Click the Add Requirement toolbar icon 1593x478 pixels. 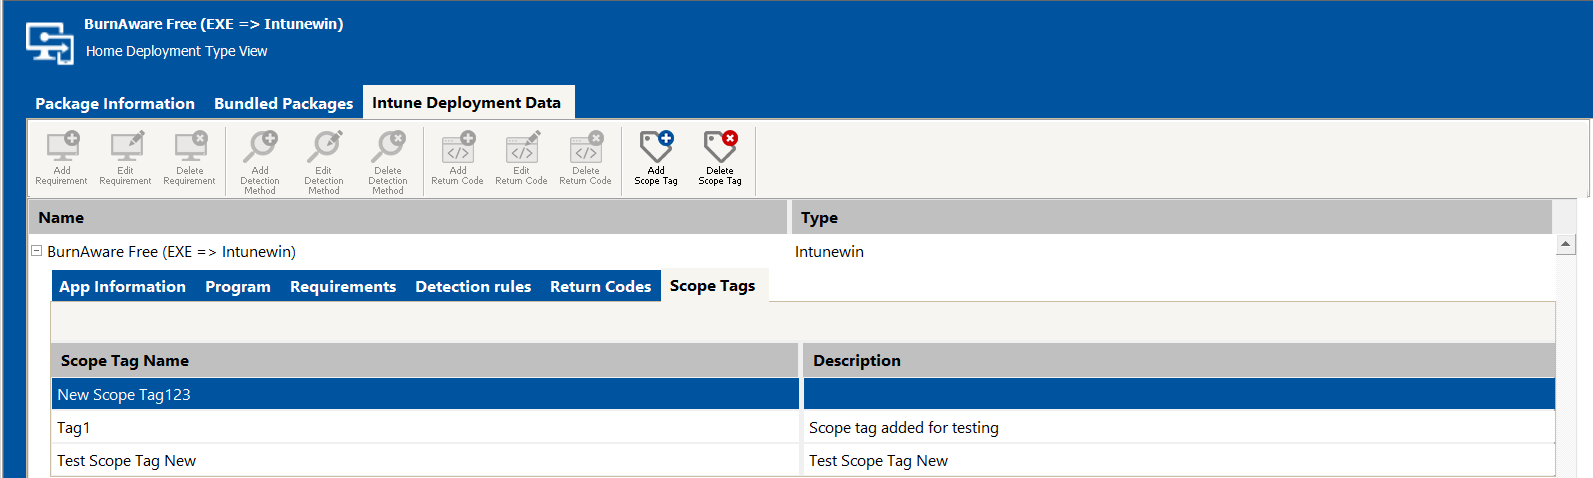tap(62, 148)
